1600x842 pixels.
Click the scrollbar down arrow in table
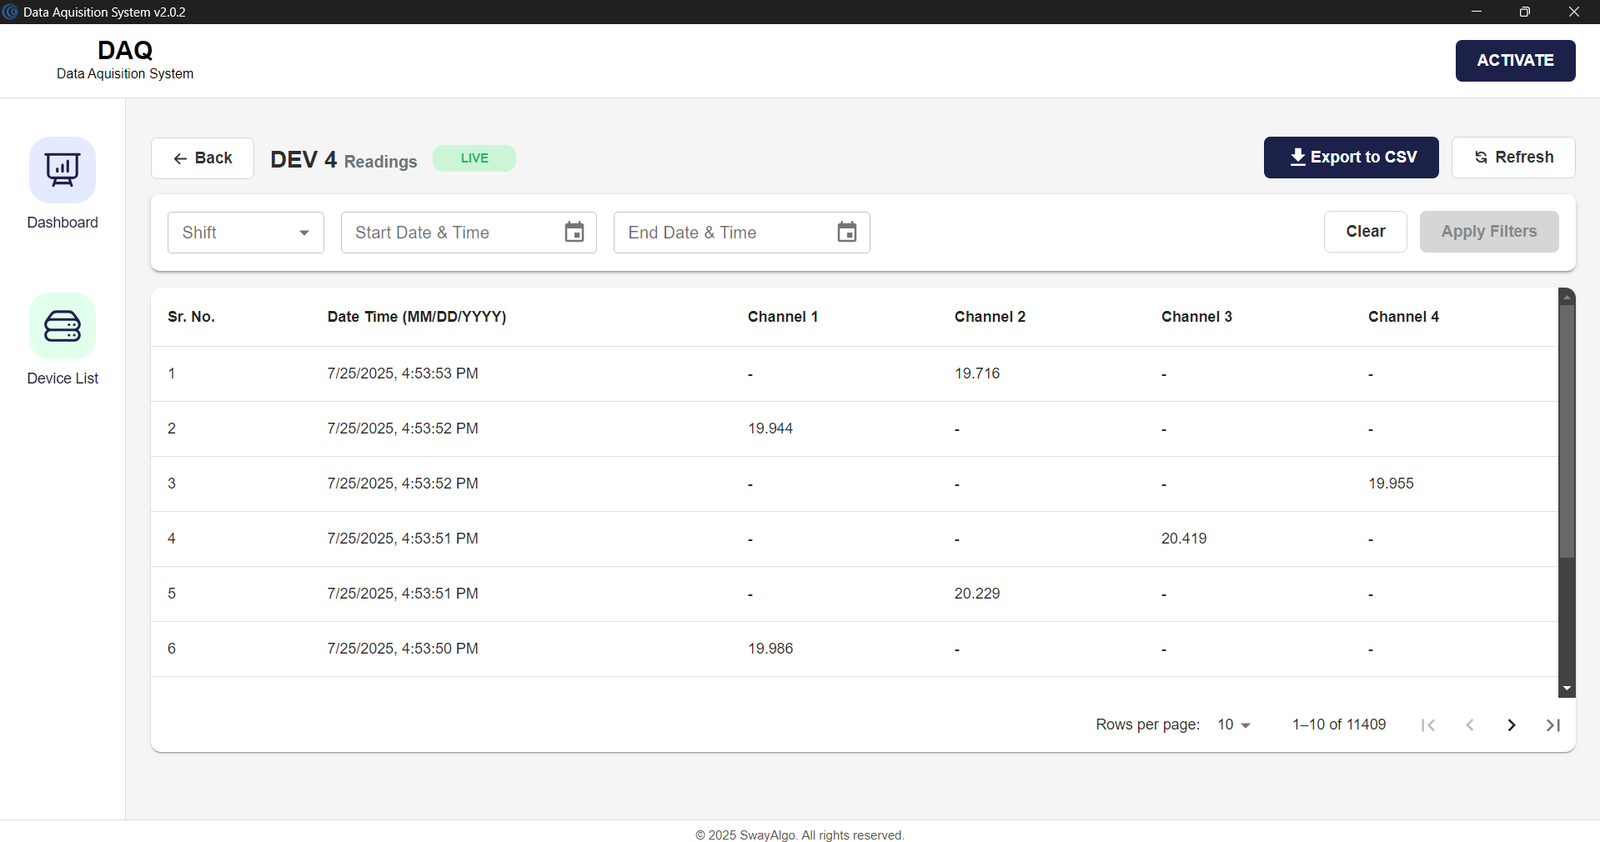(x=1567, y=689)
